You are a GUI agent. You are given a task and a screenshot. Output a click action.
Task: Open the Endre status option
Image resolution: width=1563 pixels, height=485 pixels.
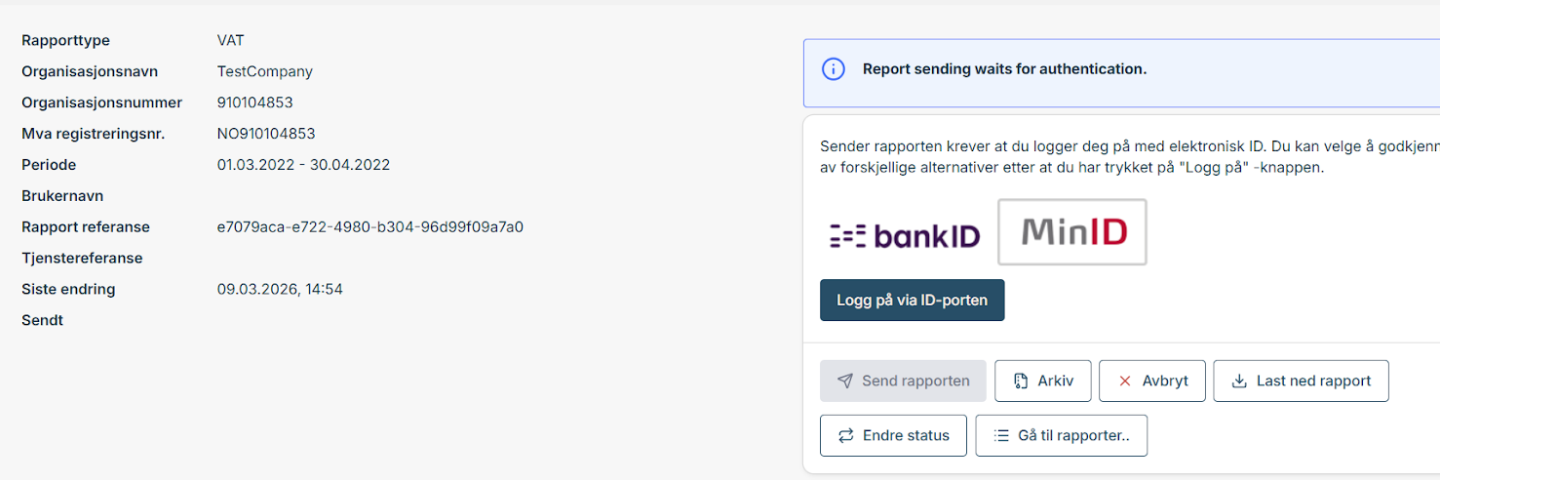(x=893, y=436)
